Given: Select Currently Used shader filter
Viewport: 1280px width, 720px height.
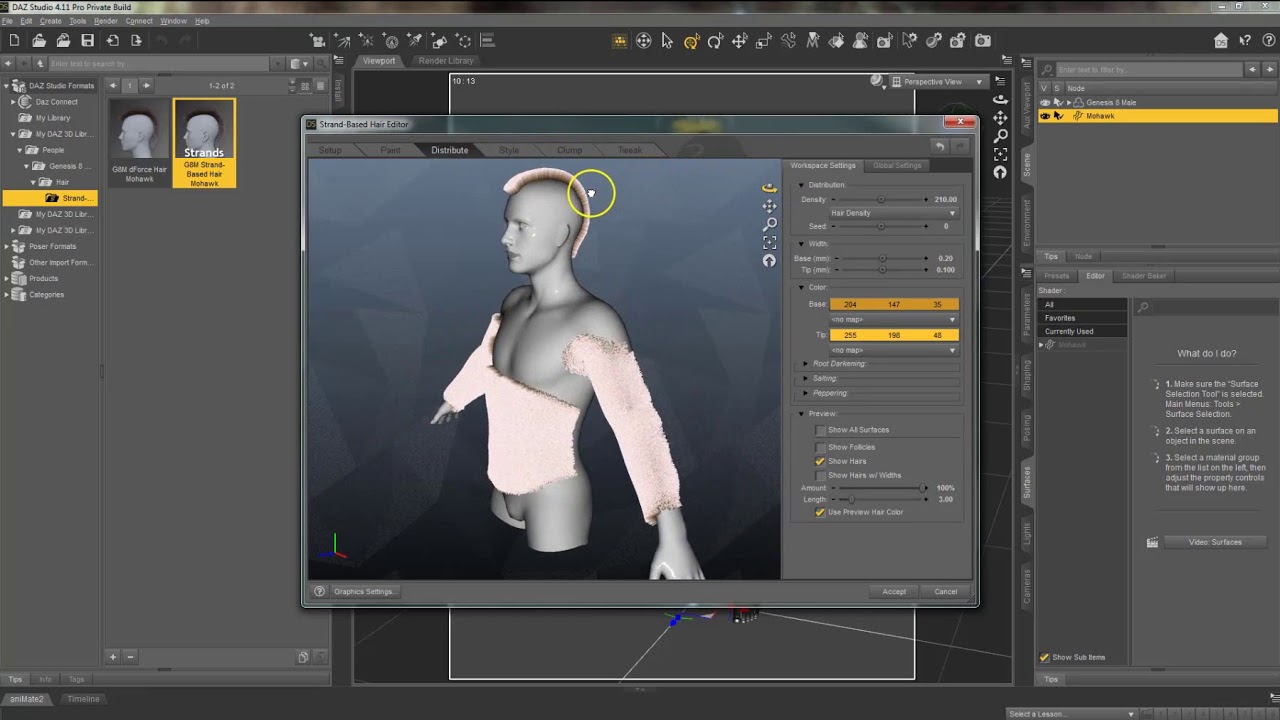Looking at the screenshot, I should click(x=1083, y=331).
